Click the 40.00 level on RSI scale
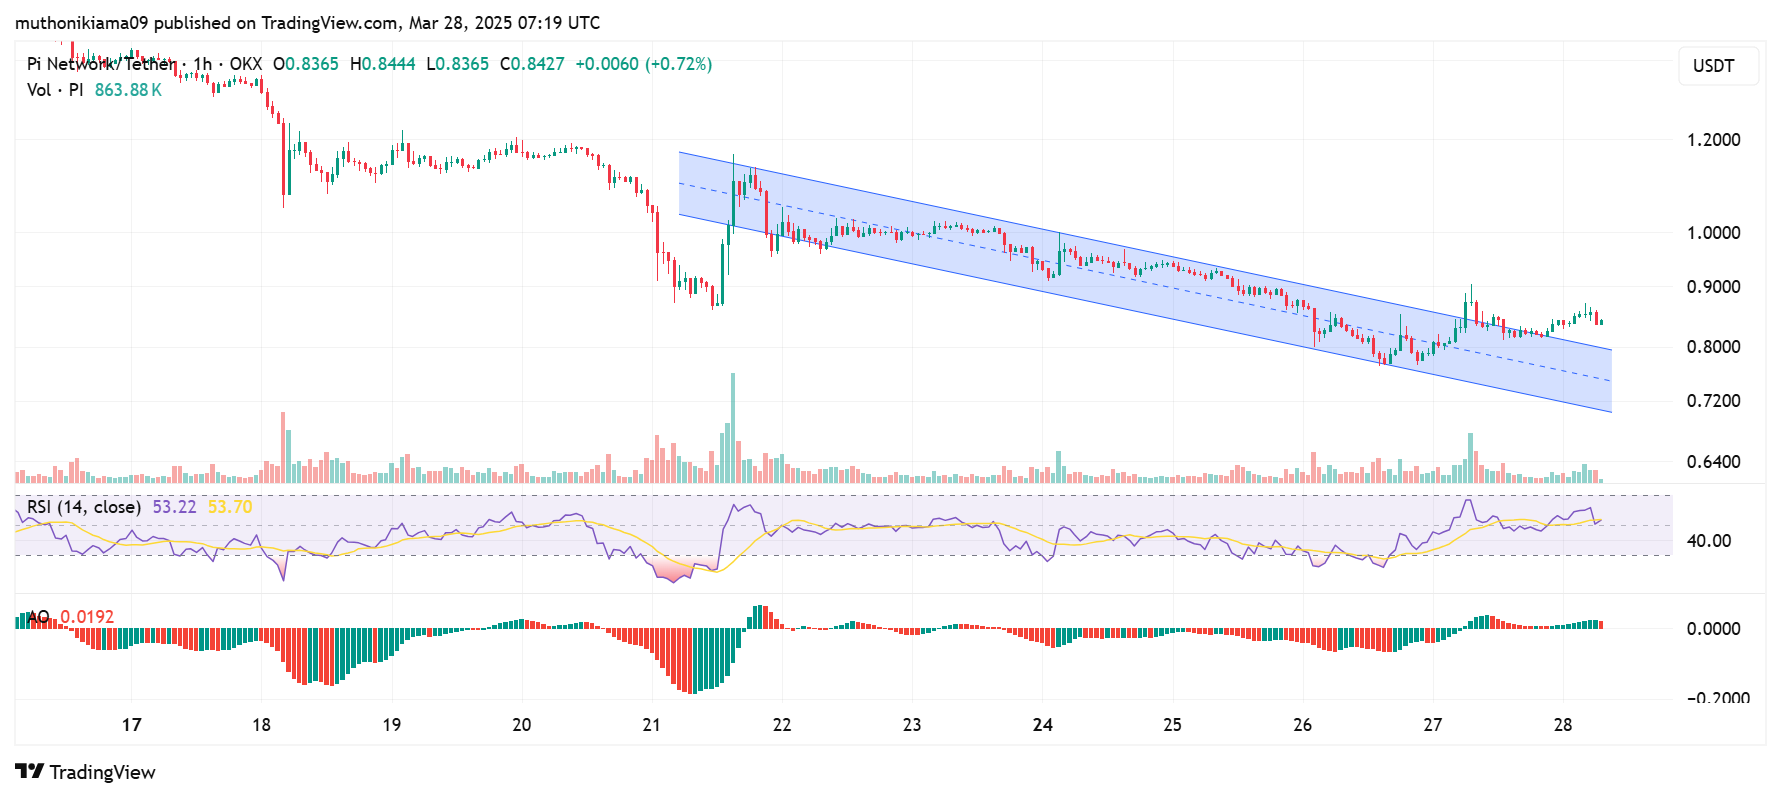This screenshot has width=1781, height=798. (x=1708, y=541)
